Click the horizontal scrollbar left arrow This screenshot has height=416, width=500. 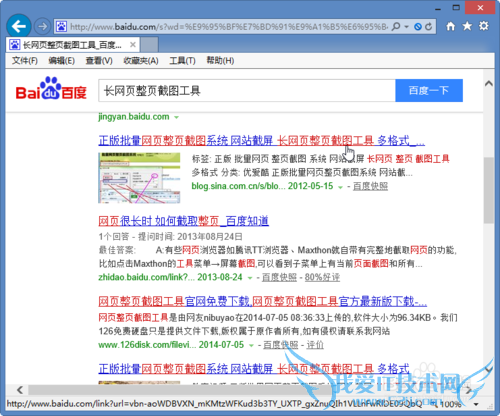pyautogui.click(x=20, y=390)
